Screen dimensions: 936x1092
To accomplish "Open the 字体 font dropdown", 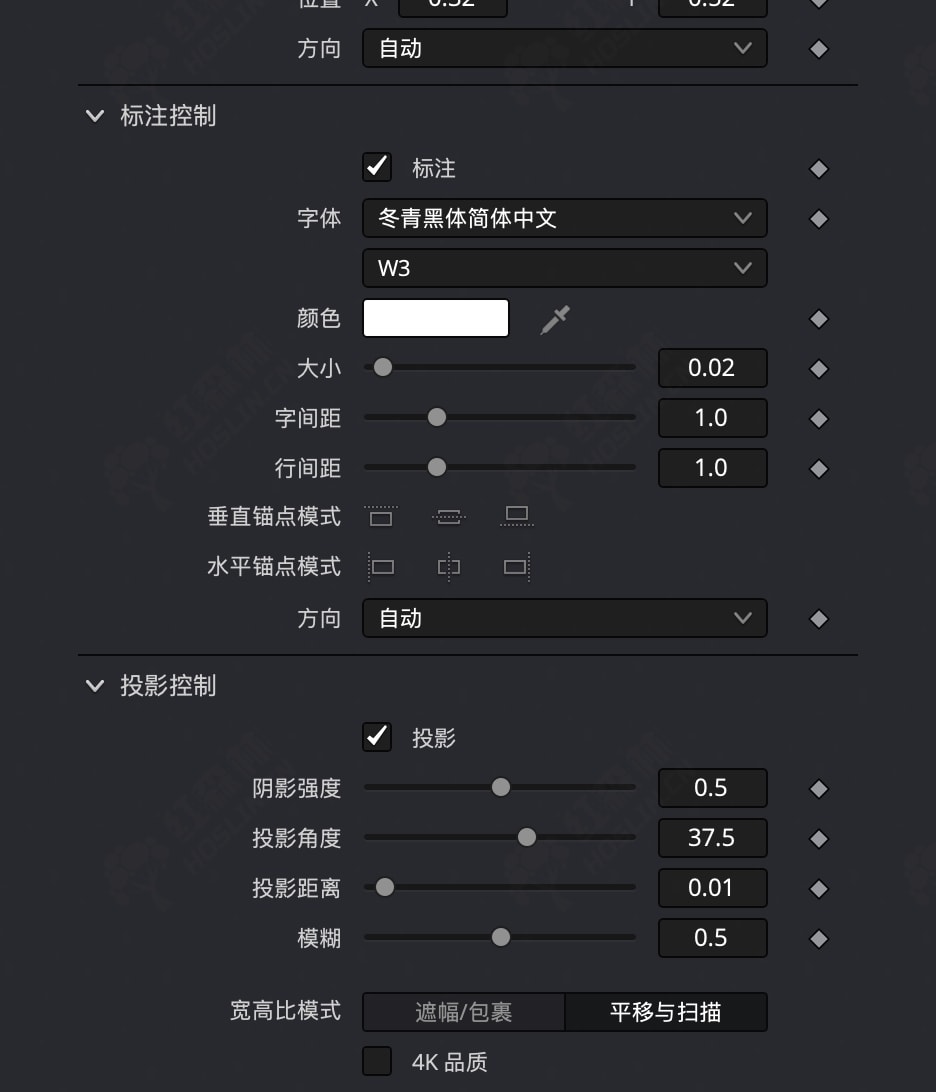I will [x=564, y=218].
